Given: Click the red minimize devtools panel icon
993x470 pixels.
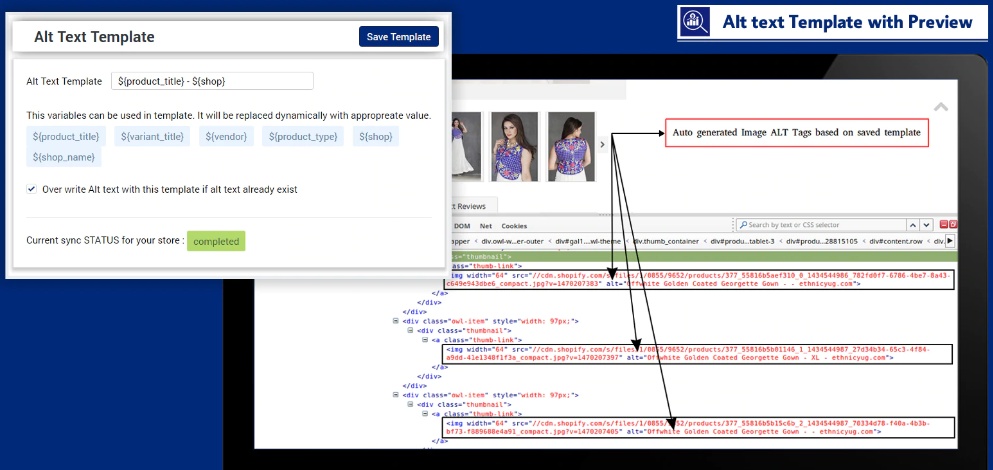Looking at the screenshot, I should tap(942, 225).
